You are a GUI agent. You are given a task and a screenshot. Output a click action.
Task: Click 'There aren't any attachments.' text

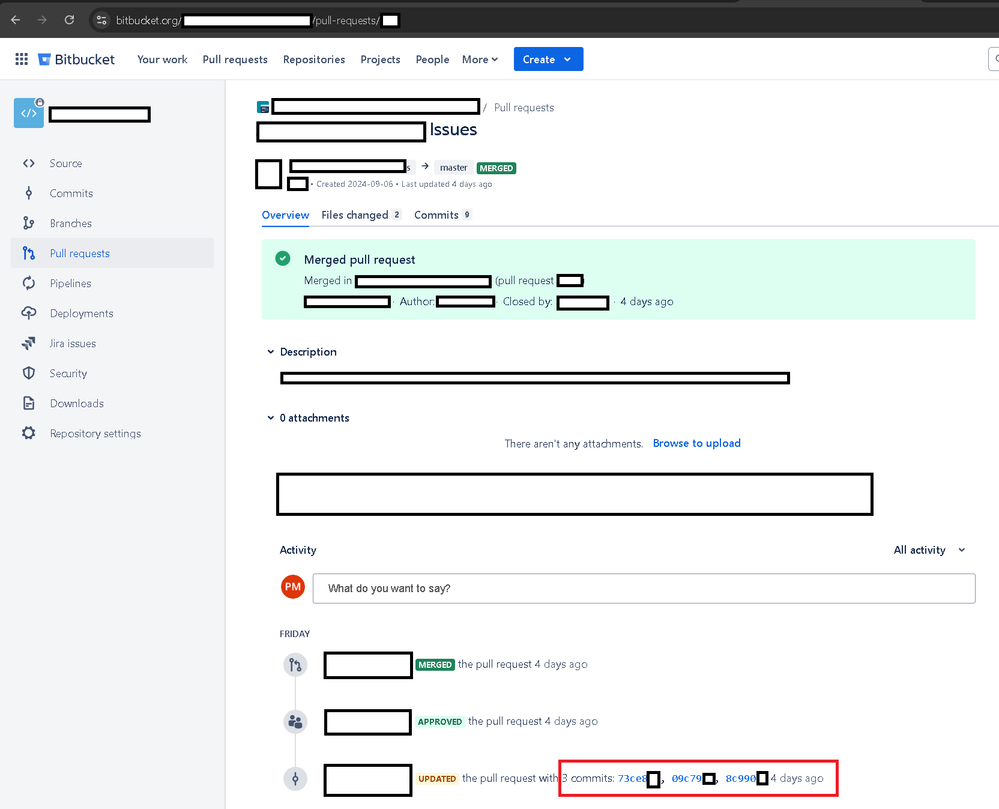573,443
